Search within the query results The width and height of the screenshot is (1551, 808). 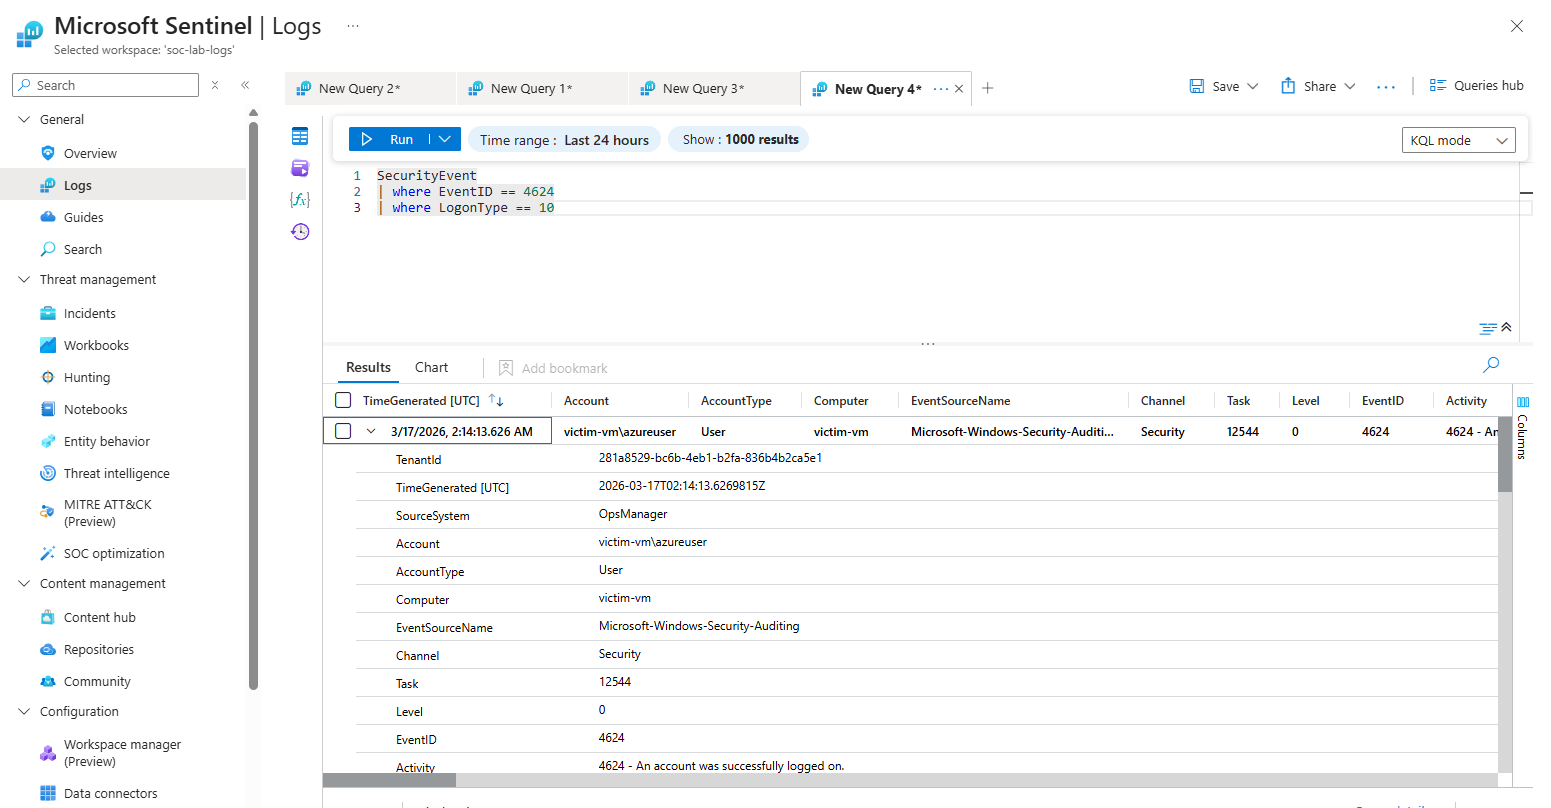(x=1491, y=365)
